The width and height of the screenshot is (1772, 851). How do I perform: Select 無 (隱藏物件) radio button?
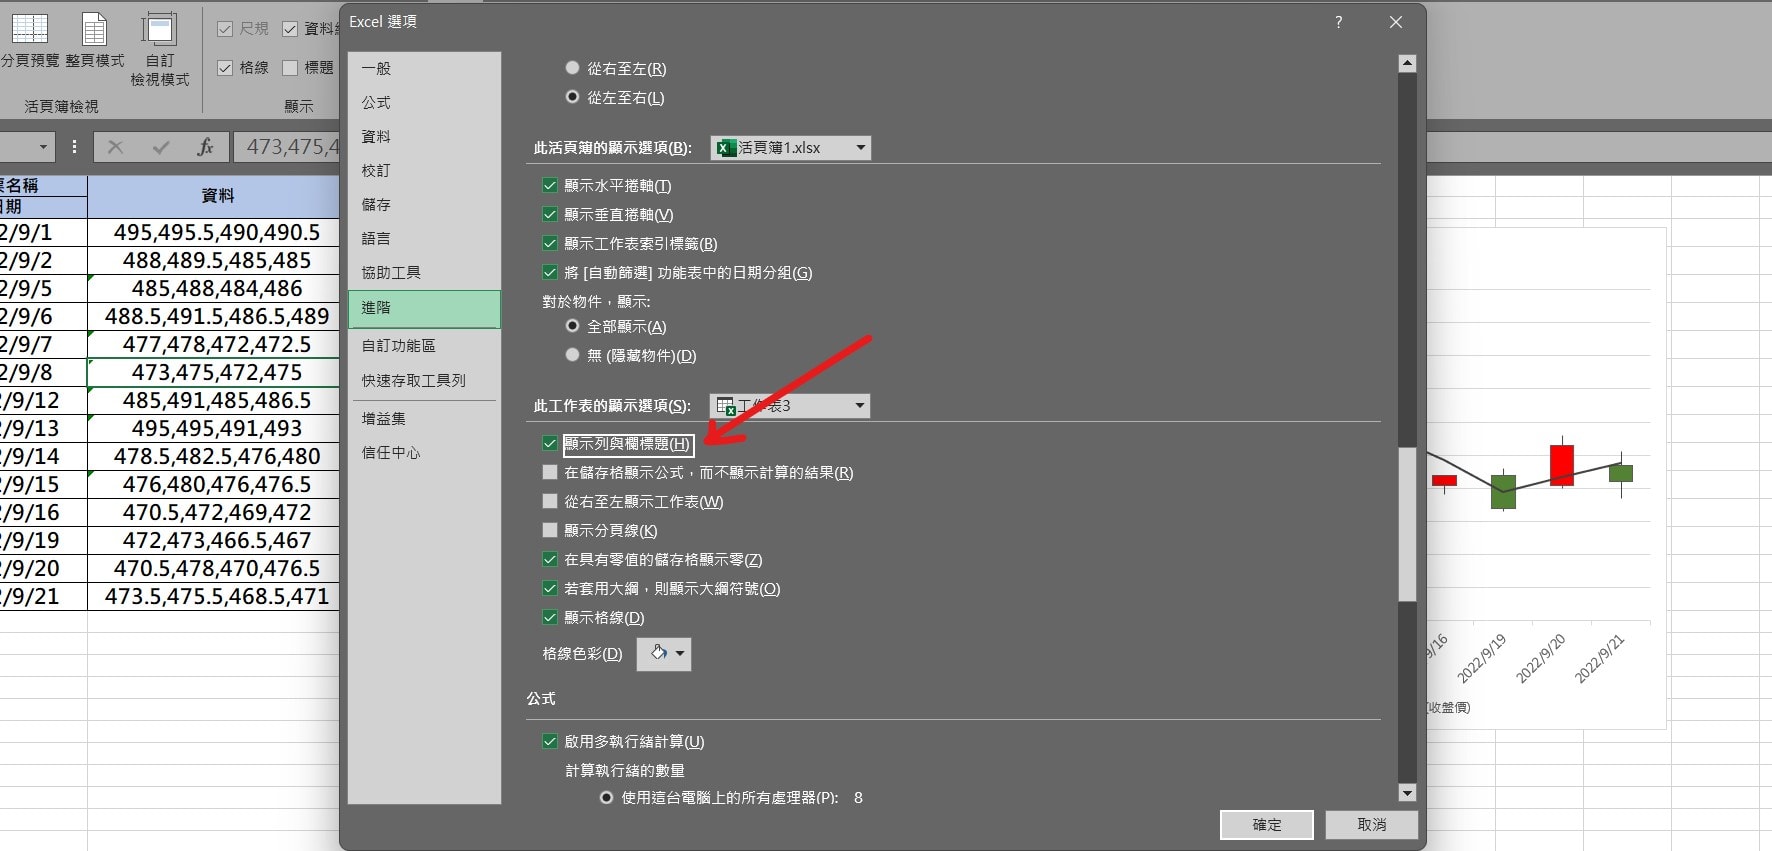pos(572,355)
